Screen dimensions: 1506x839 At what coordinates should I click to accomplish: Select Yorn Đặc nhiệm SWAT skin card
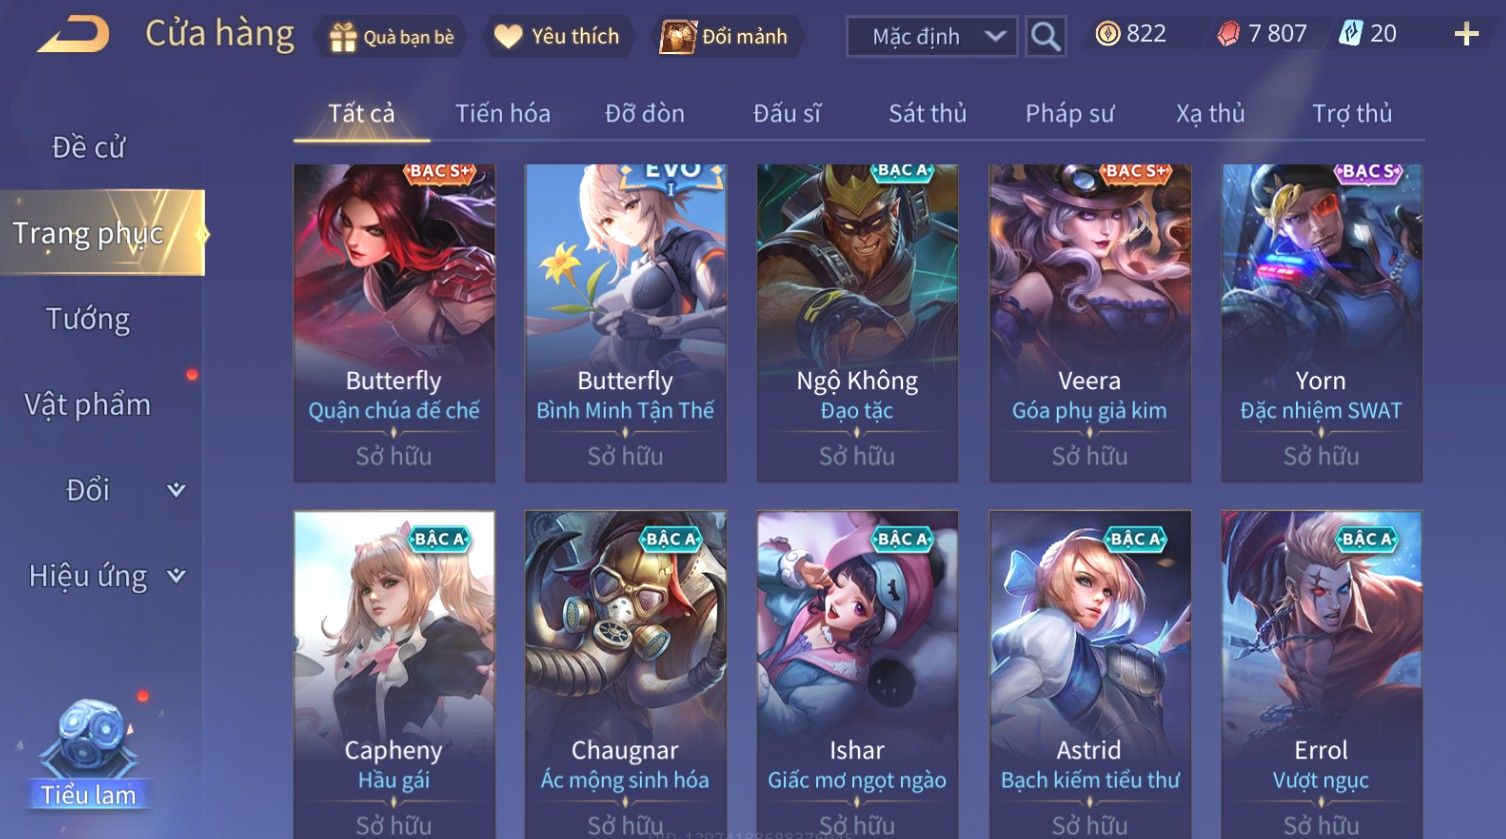(1321, 323)
